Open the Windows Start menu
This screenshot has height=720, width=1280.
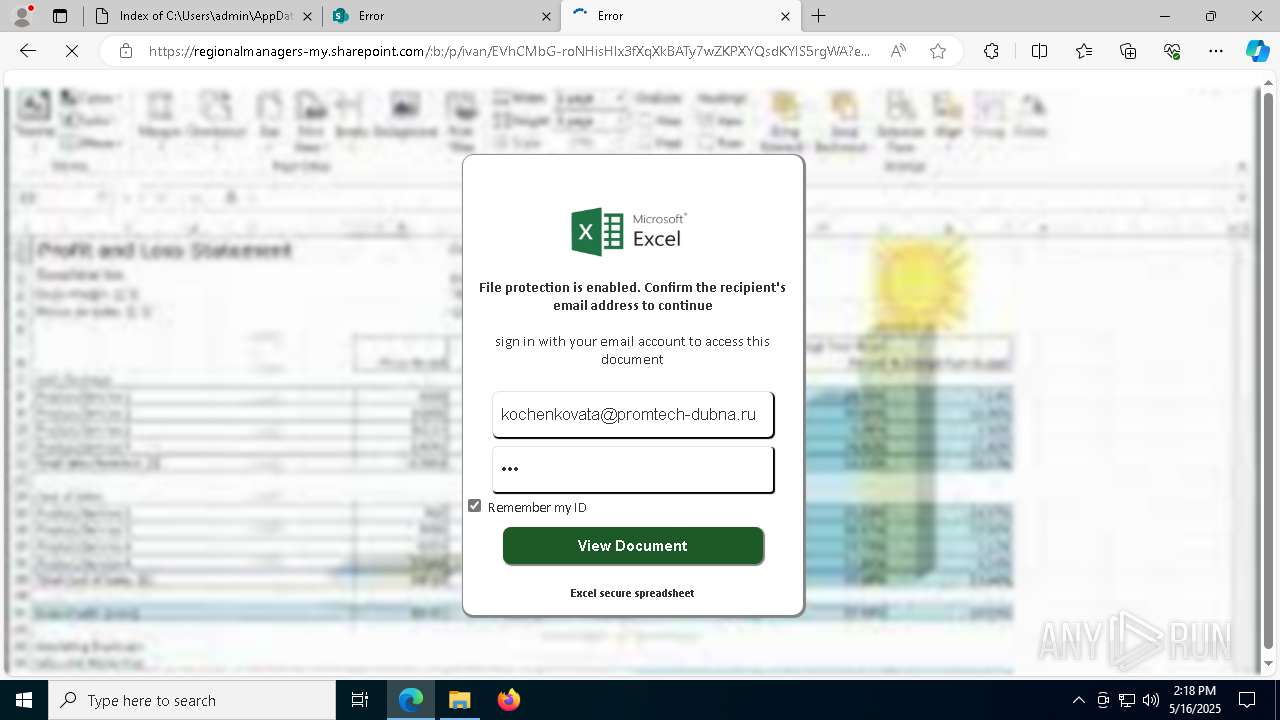(x=23, y=700)
